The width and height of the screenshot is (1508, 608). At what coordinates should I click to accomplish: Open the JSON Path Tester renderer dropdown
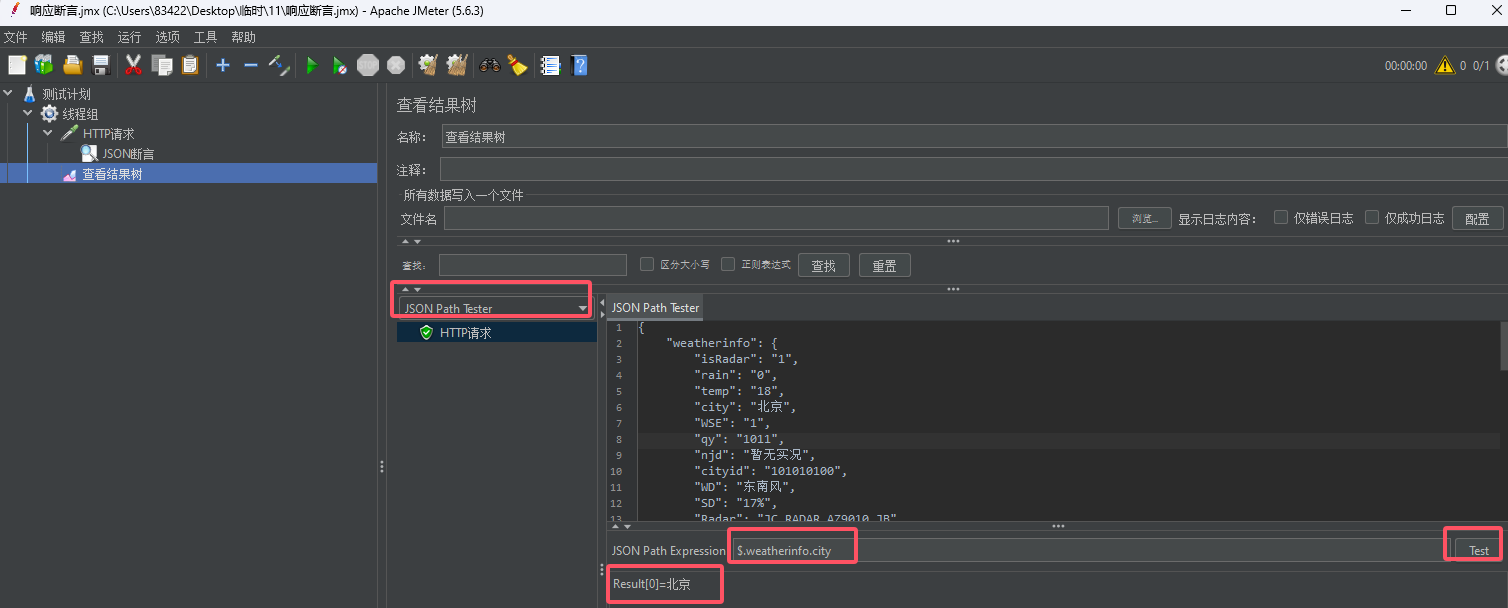click(494, 308)
